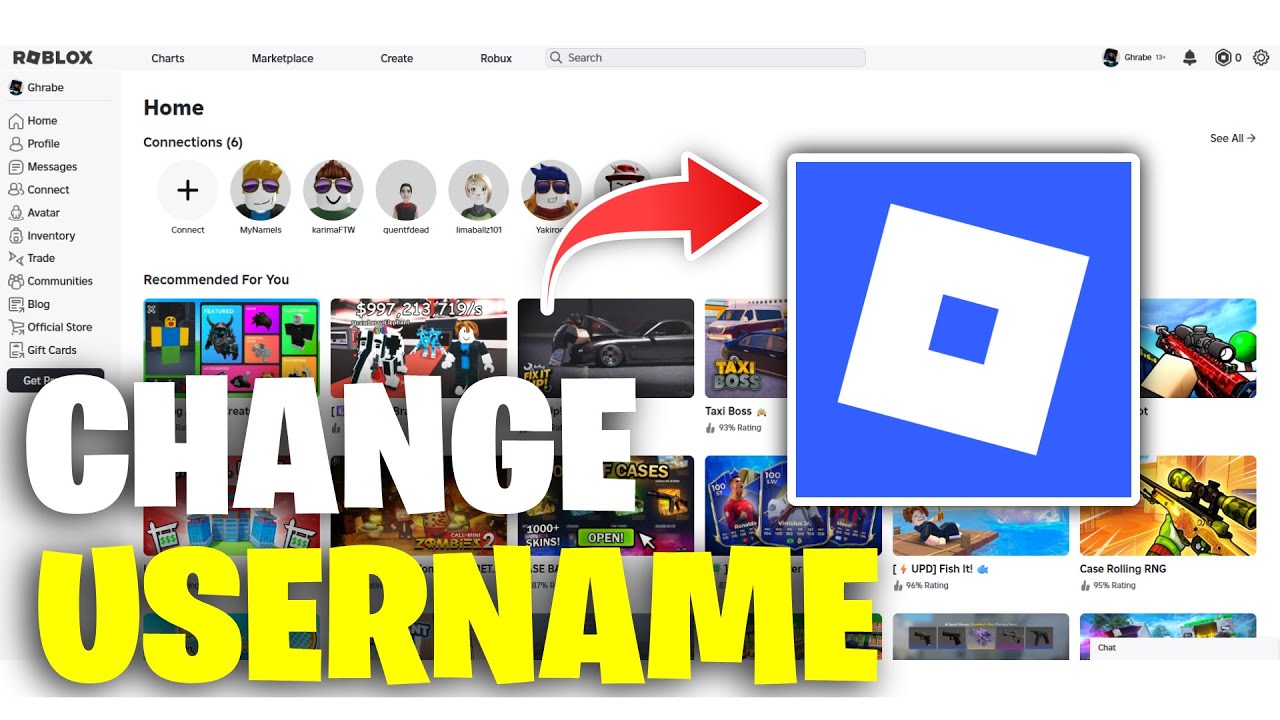Open Profile from the sidebar
This screenshot has width=1280, height=720.
click(34, 144)
